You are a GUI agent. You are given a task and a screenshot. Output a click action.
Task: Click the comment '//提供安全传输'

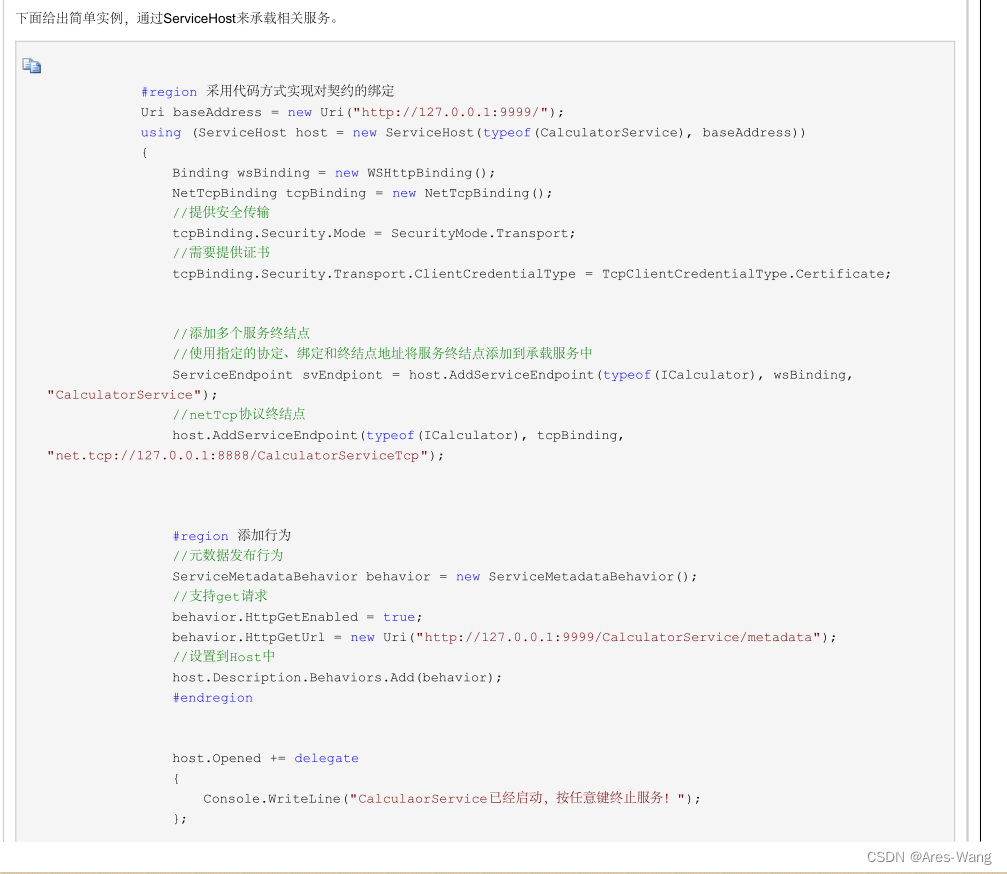[x=221, y=213]
